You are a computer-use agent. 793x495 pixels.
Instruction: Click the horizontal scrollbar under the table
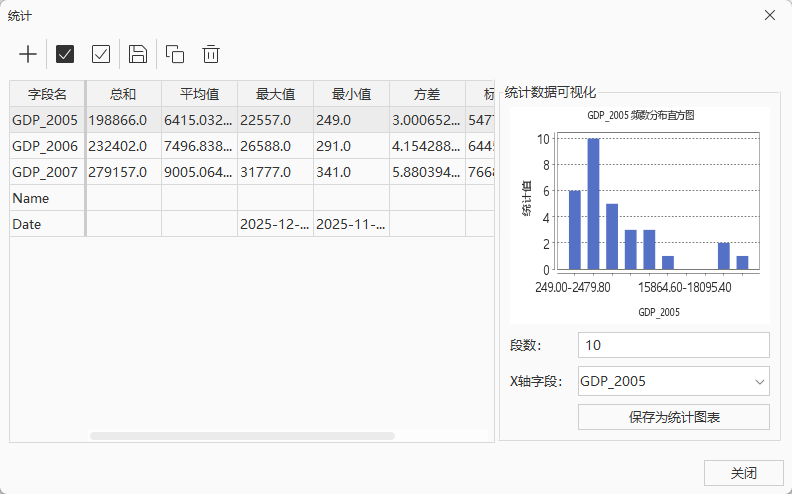pos(242,436)
